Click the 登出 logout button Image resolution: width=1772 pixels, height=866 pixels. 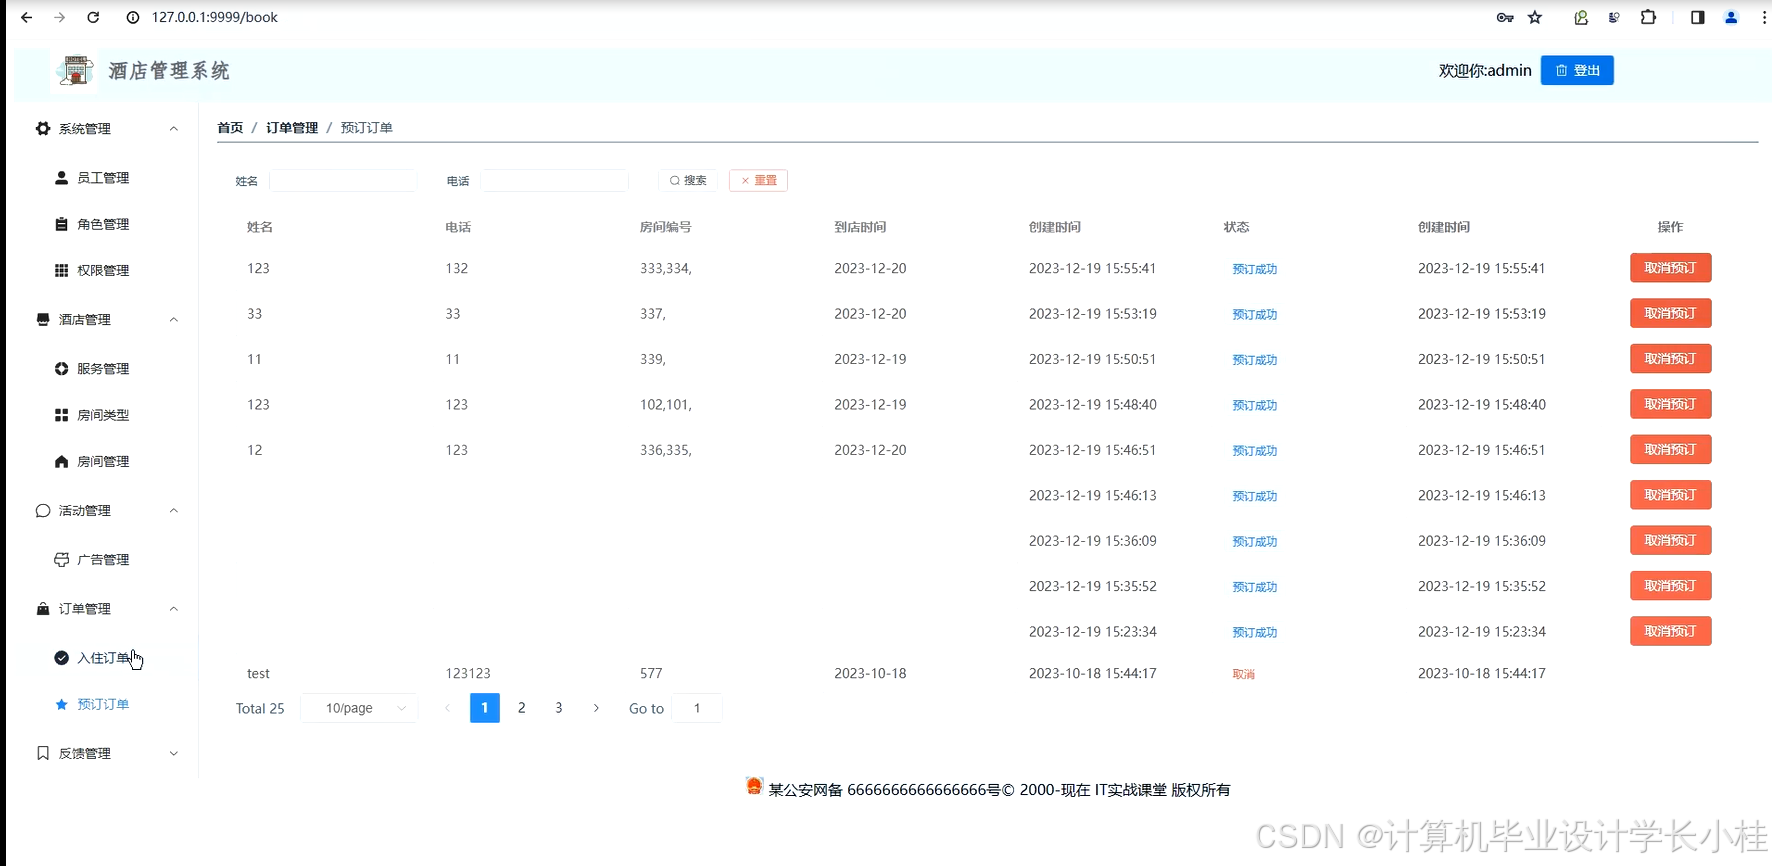1577,70
